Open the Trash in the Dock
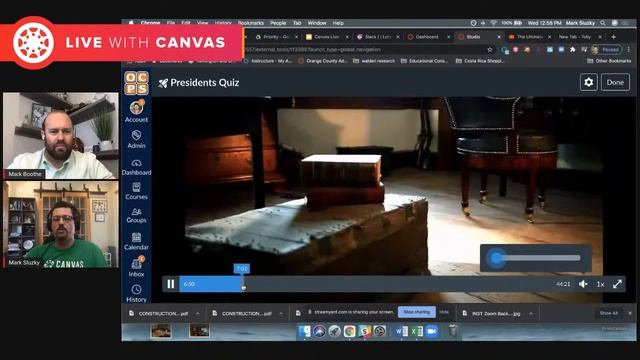This screenshot has height=360, width=640. (x=453, y=331)
